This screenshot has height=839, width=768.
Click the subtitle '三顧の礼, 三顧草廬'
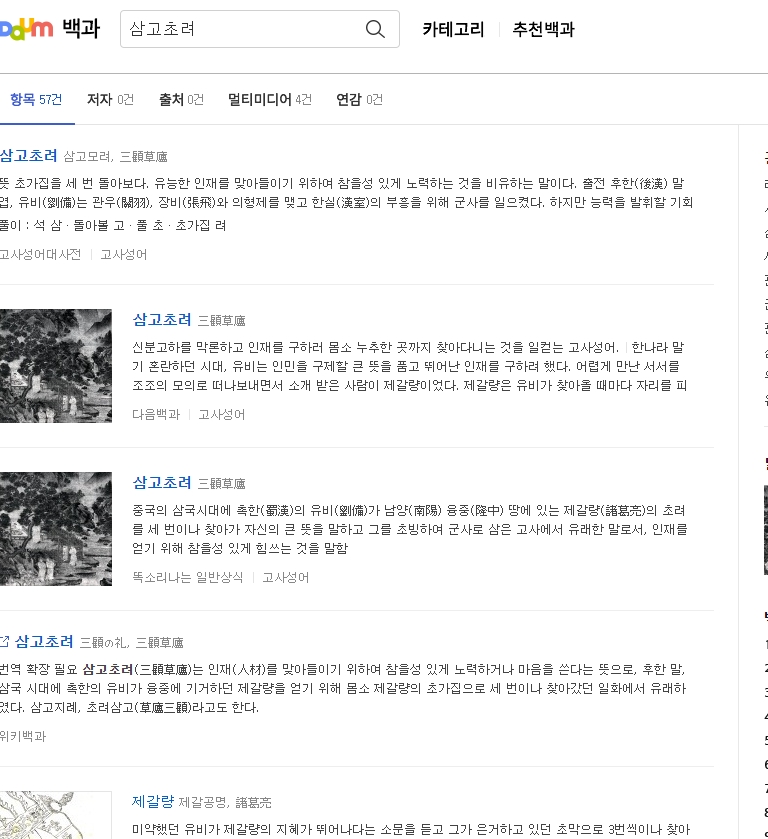(x=131, y=642)
